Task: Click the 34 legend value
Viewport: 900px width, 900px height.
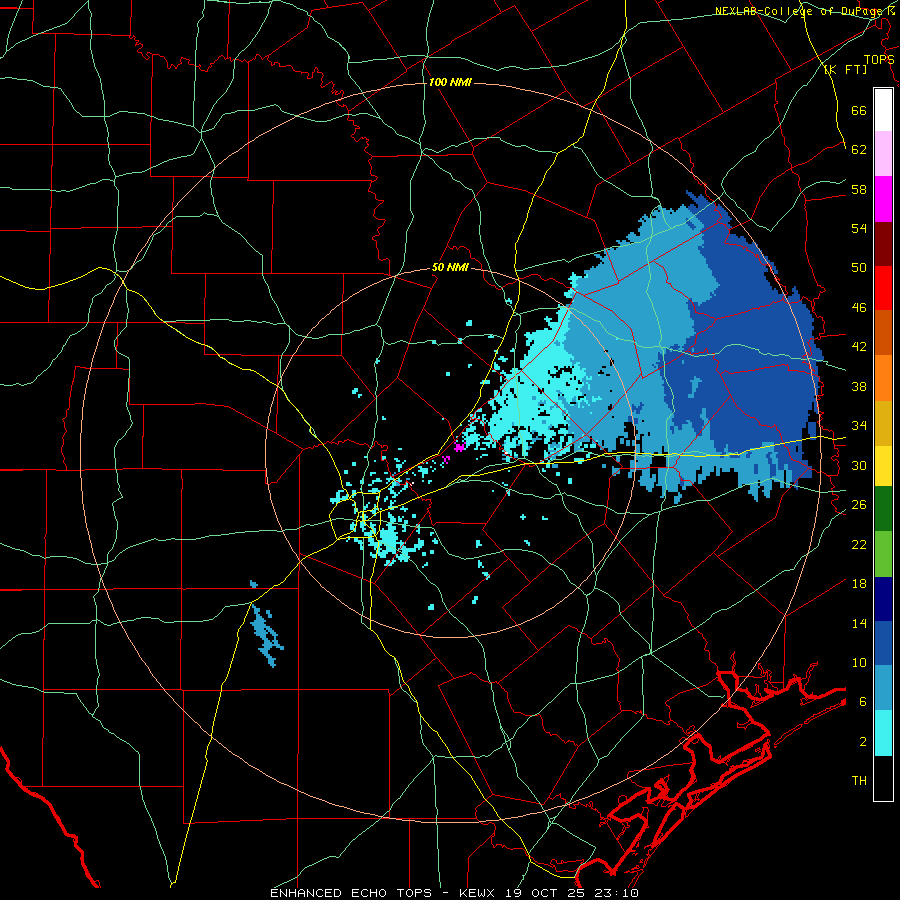Action: (x=859, y=426)
